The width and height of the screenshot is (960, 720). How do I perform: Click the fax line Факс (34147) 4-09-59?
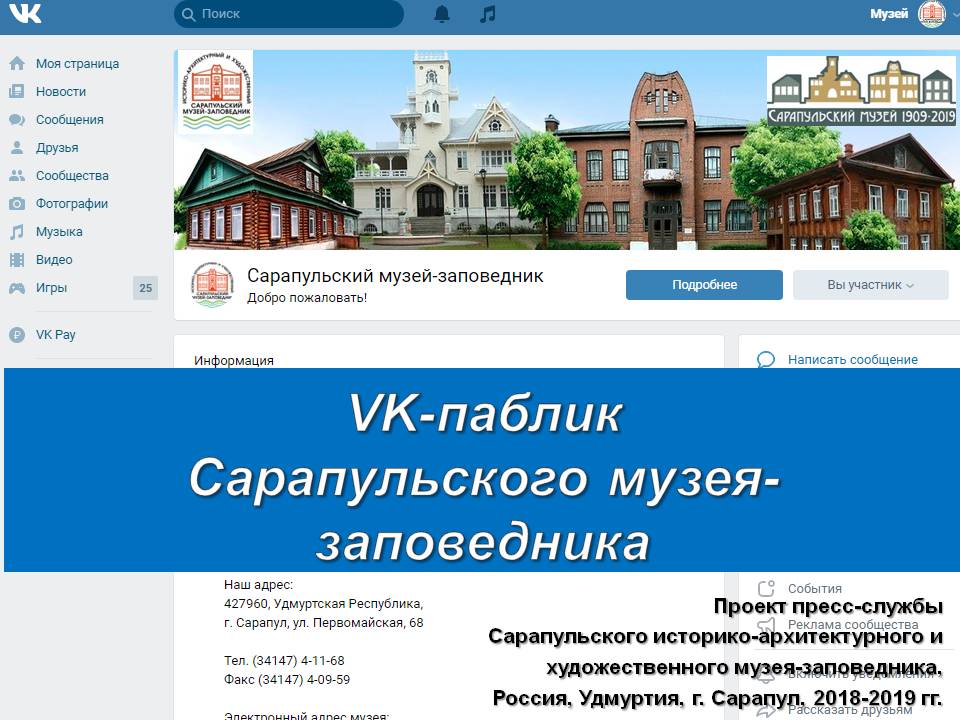pyautogui.click(x=287, y=680)
